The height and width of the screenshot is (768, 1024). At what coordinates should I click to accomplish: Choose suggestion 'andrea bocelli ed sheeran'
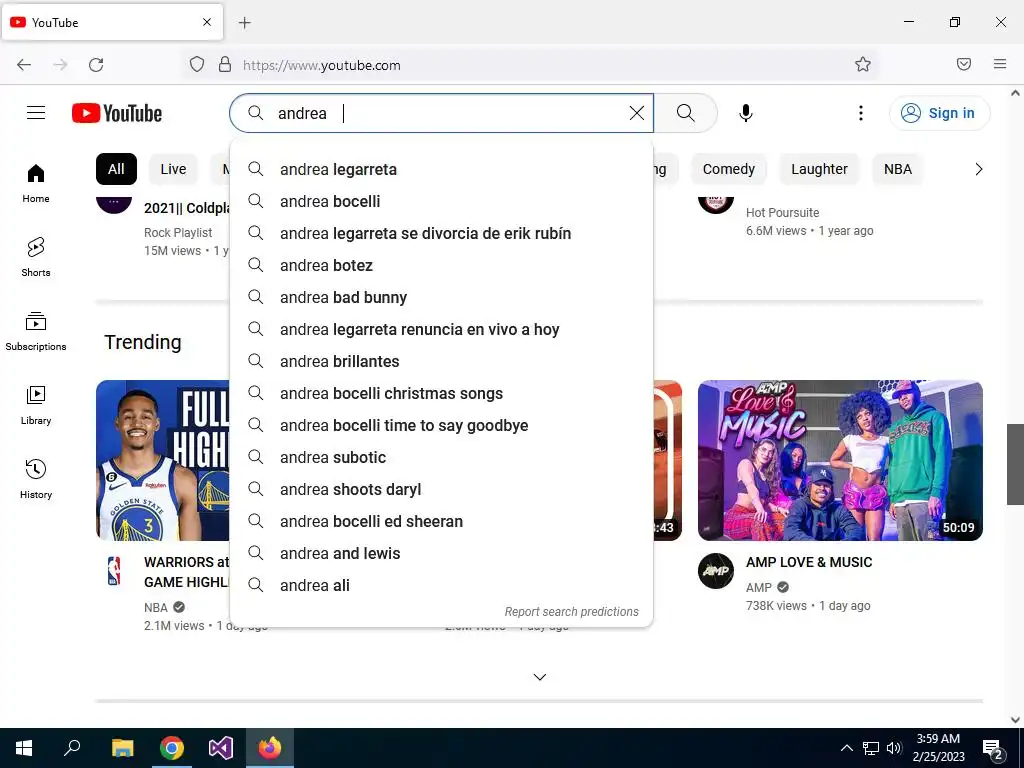(441, 521)
